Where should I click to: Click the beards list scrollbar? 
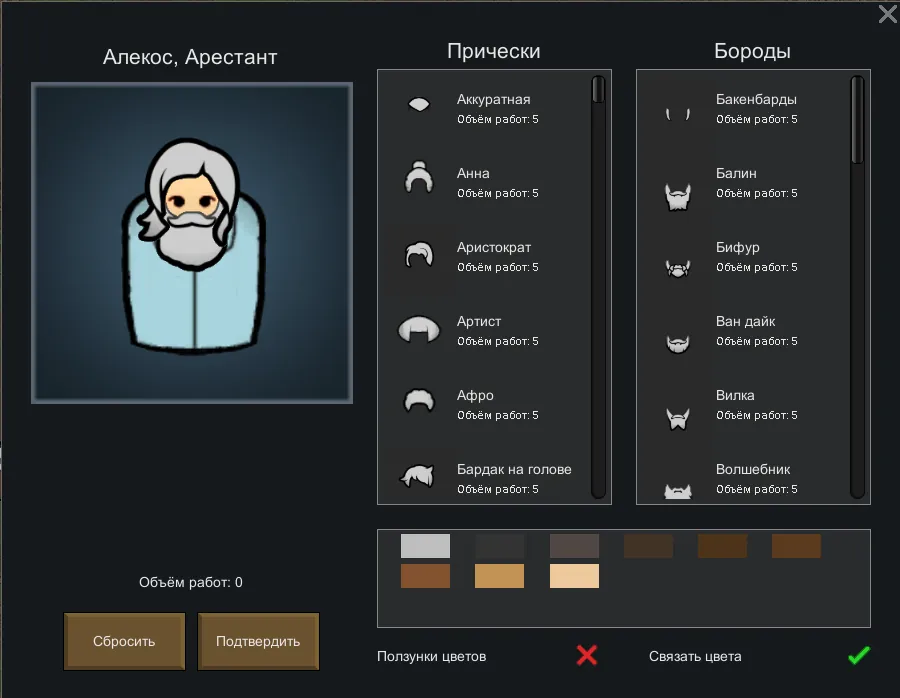coord(857,120)
